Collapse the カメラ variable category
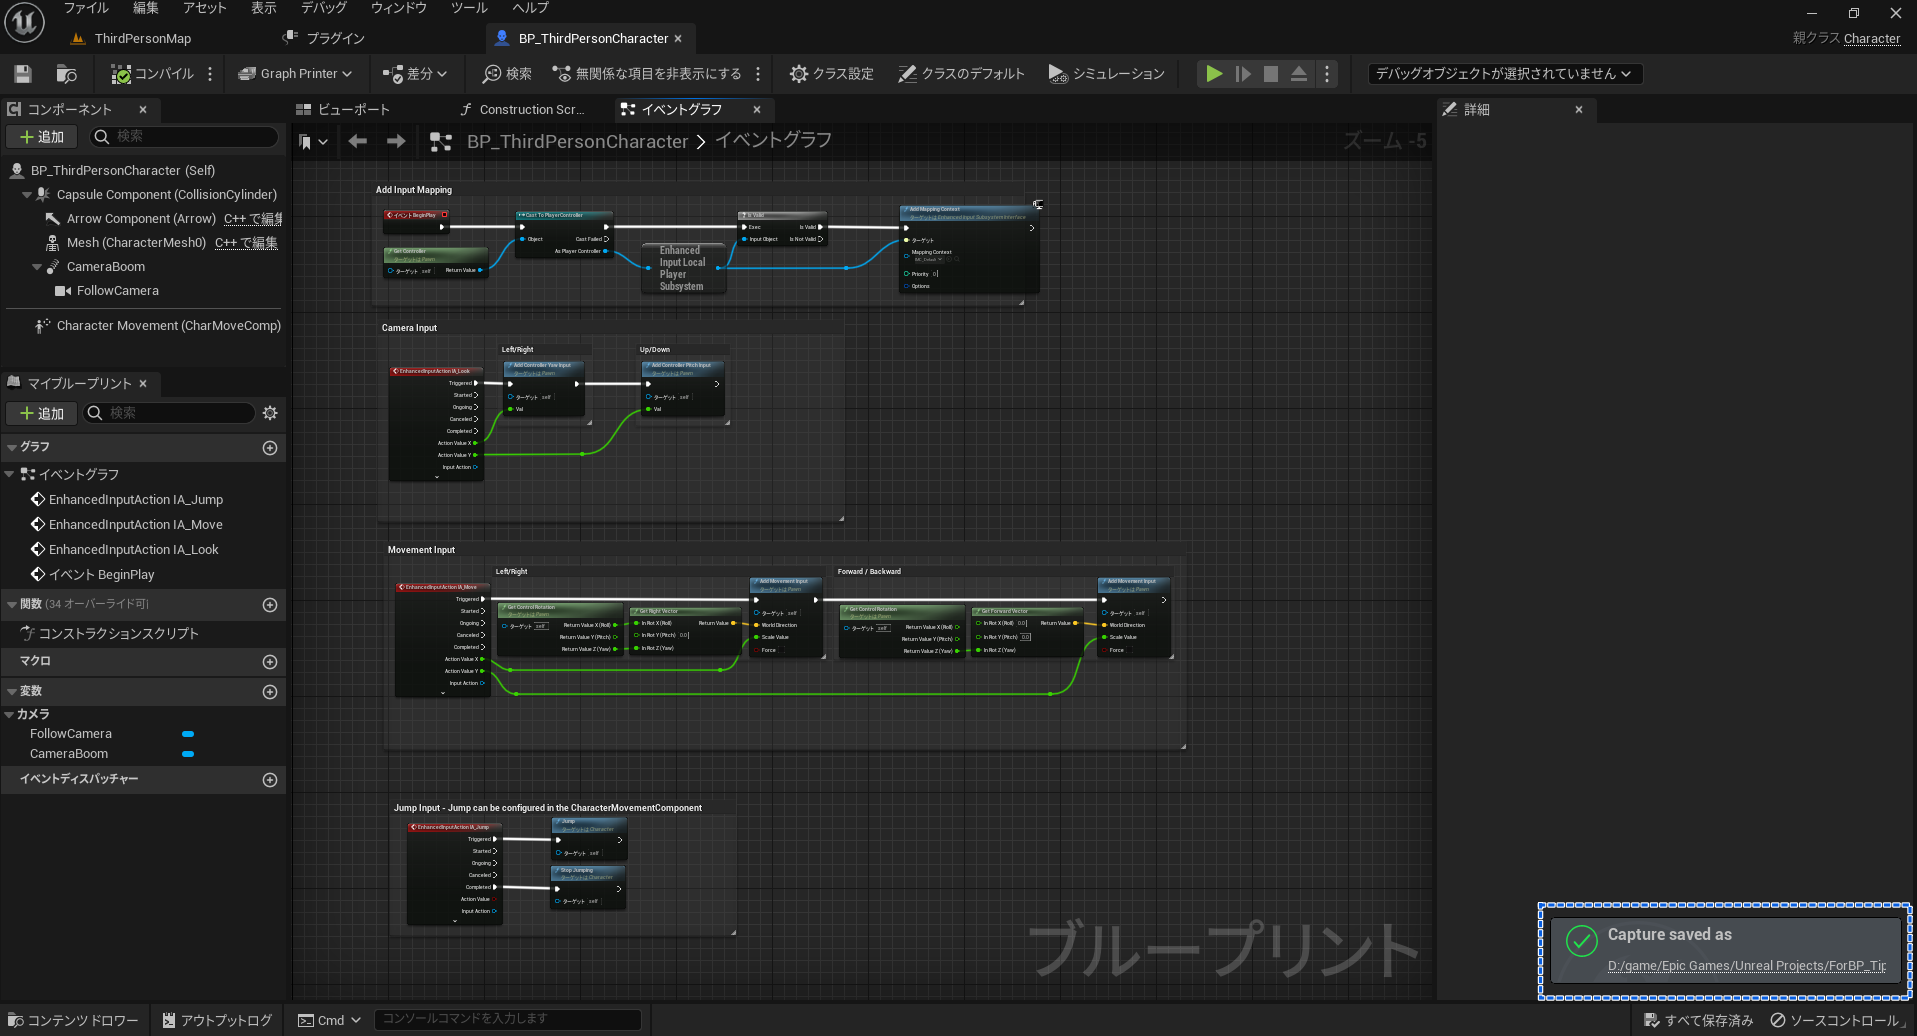Screen dimensions: 1917x1036 12,714
